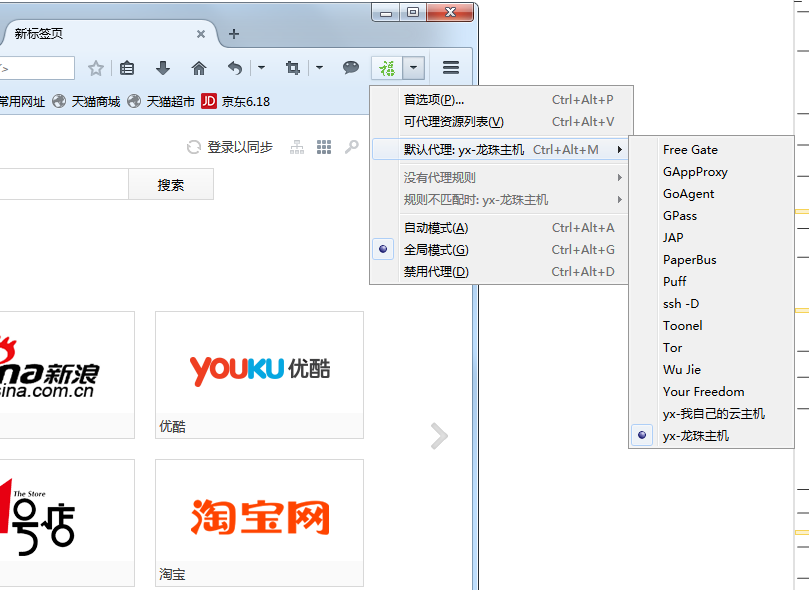809x590 pixels.
Task: Open 常用网址 bookmark
Action: click(22, 102)
